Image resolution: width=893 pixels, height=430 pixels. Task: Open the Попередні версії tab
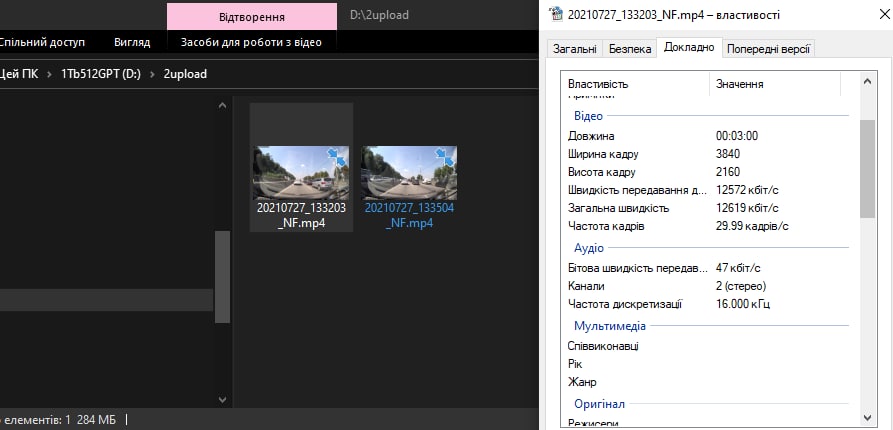[x=768, y=49]
